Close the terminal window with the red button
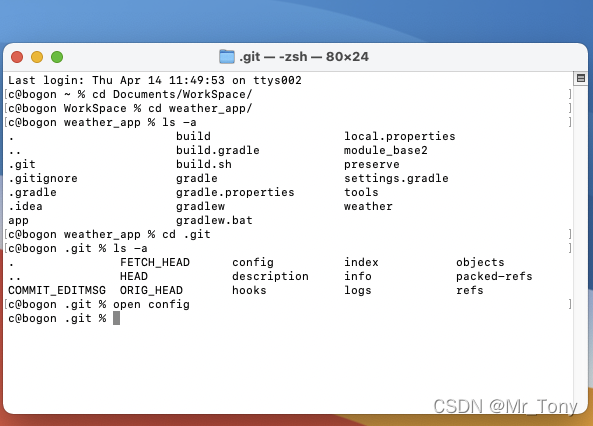 click(x=17, y=57)
